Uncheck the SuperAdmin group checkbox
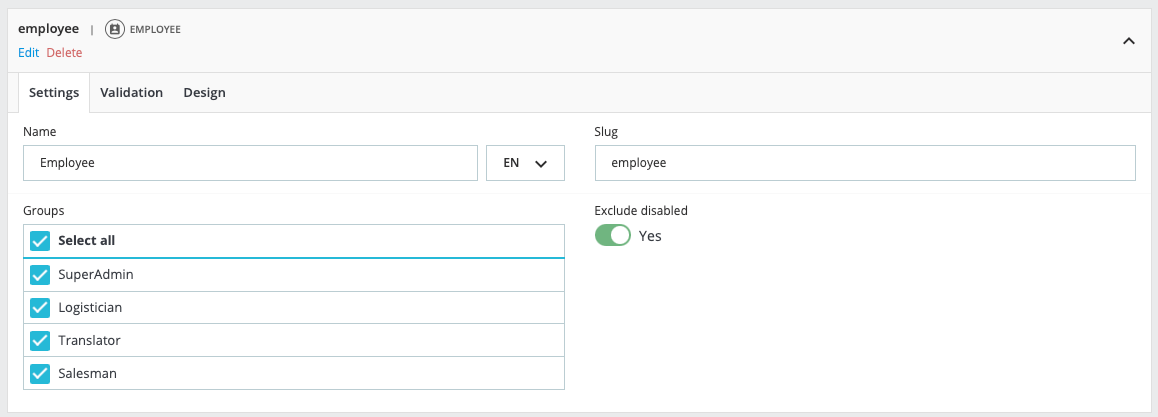Image resolution: width=1158 pixels, height=417 pixels. [40, 275]
